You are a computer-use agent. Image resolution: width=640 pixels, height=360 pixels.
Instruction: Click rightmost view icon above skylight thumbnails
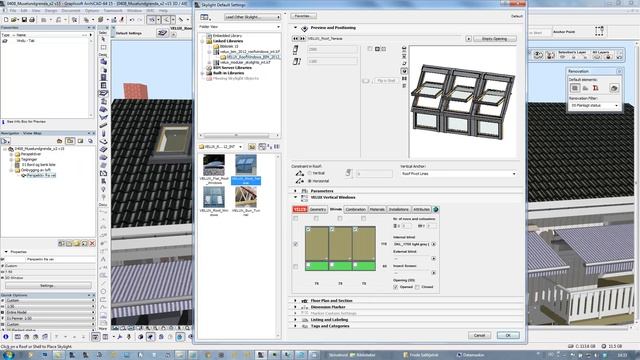pyautogui.click(x=277, y=147)
